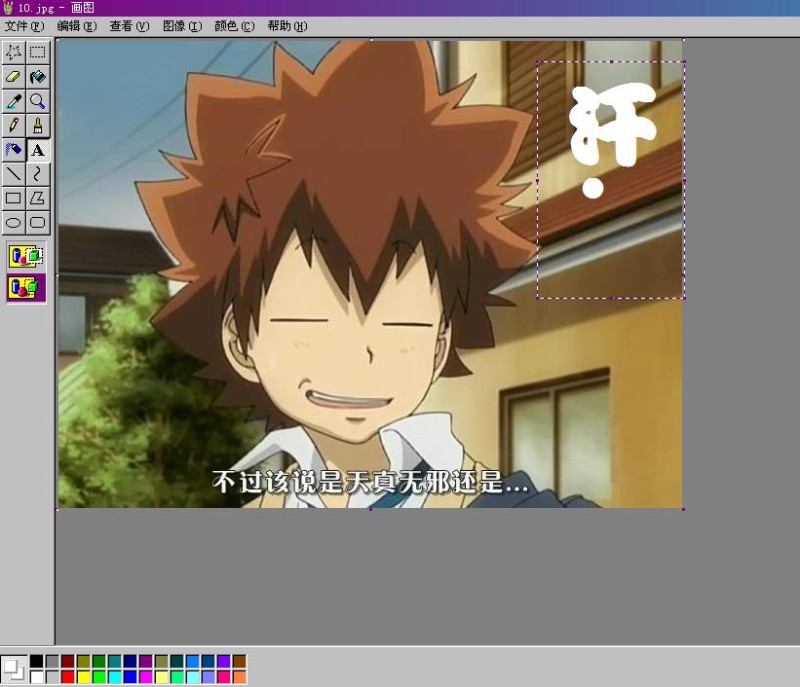
Task: Open the 颜色(C) menu
Action: coord(234,26)
